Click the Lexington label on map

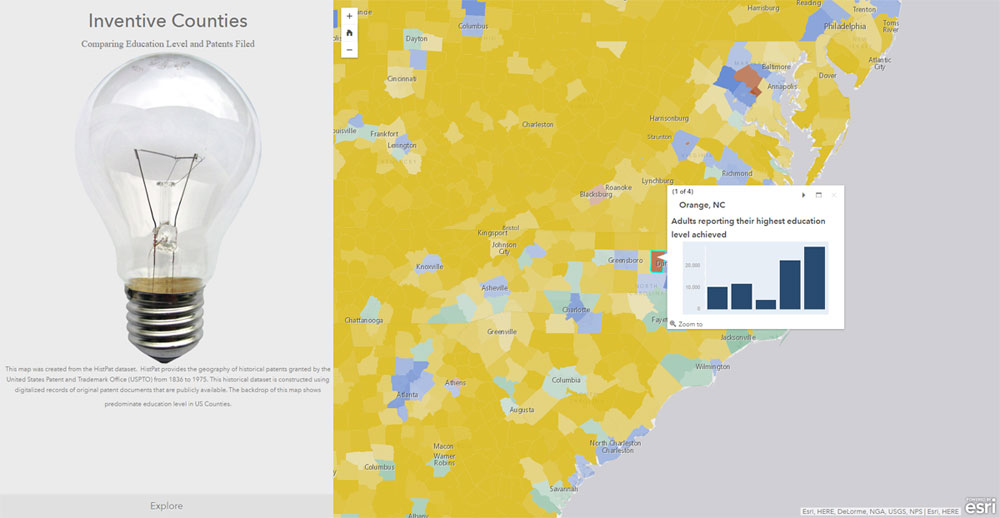(402, 145)
